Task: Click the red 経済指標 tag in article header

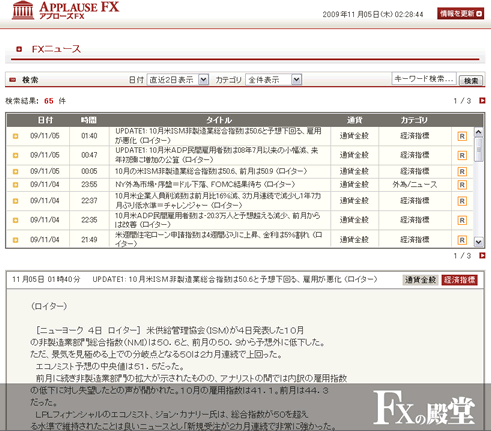Action: [459, 280]
